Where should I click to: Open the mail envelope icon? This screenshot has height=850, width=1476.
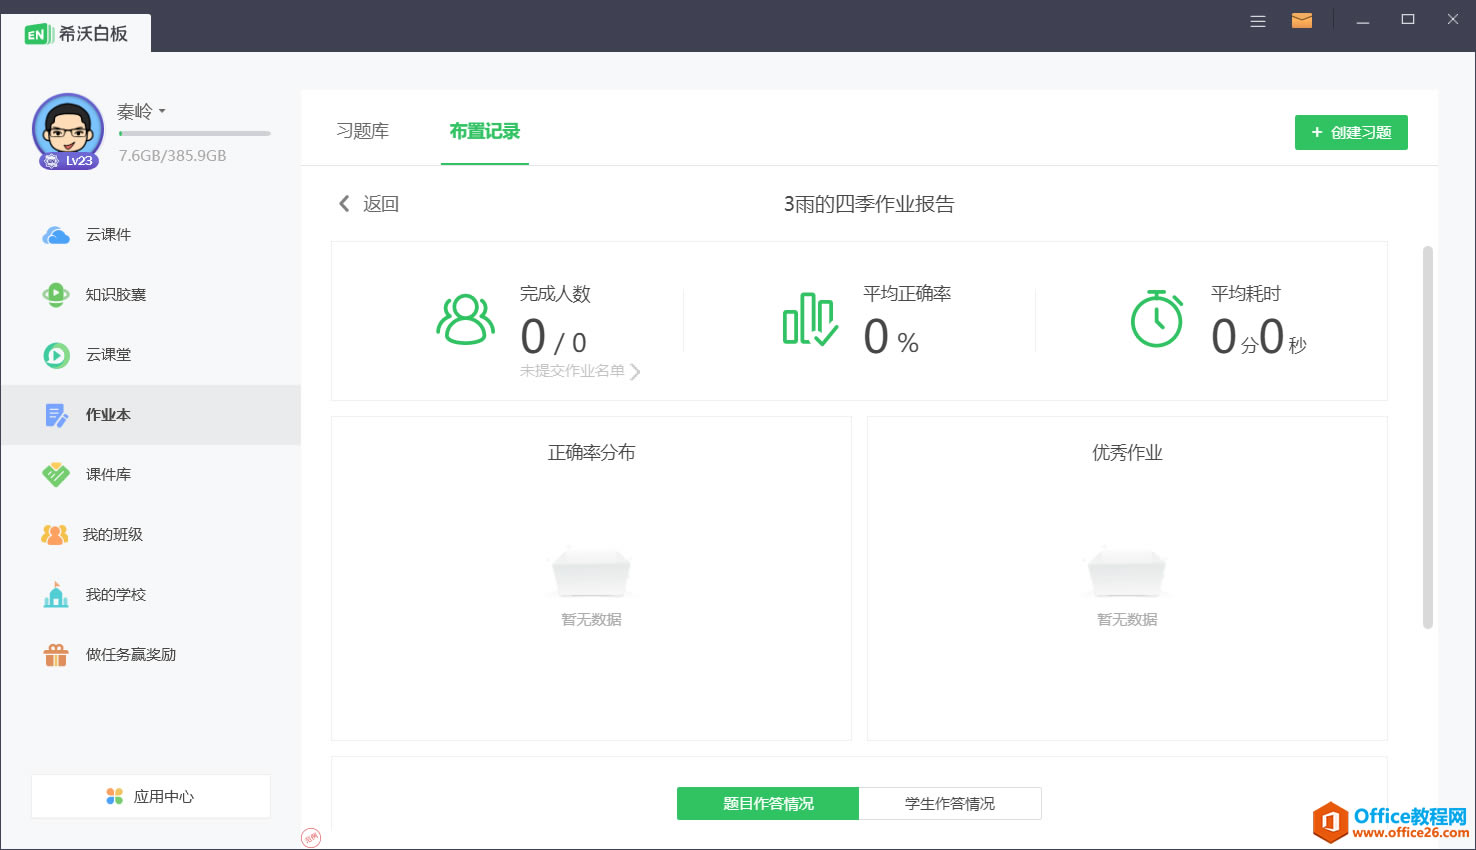1302,20
